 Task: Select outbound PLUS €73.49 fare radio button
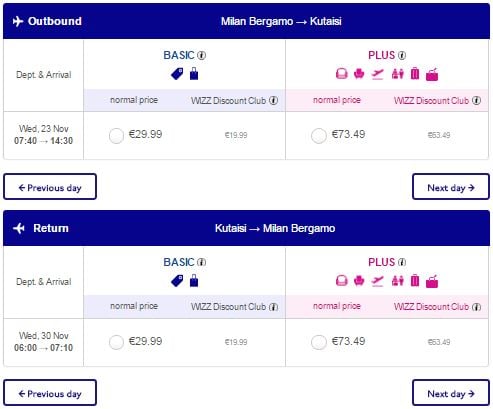point(319,136)
